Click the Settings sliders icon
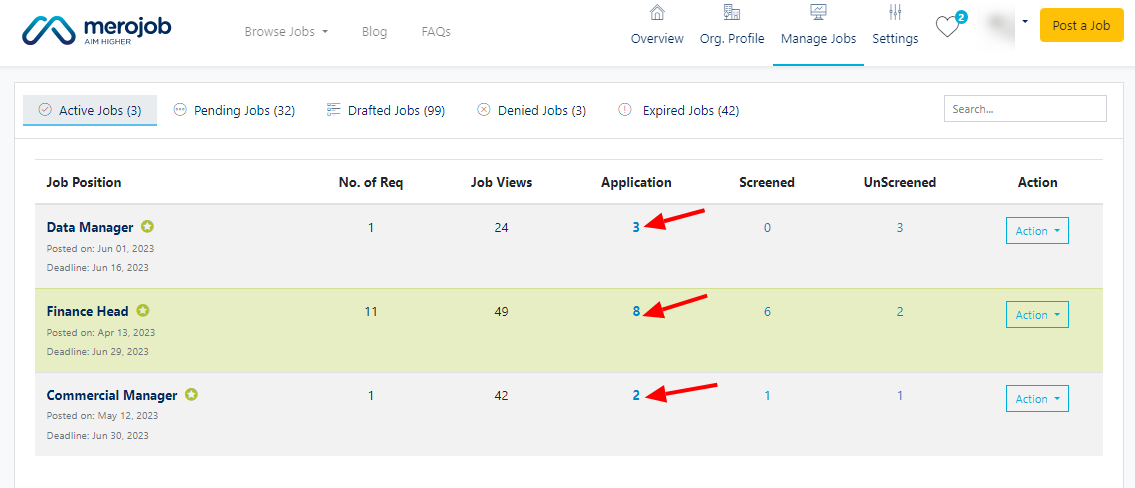This screenshot has width=1135, height=488. (x=895, y=13)
